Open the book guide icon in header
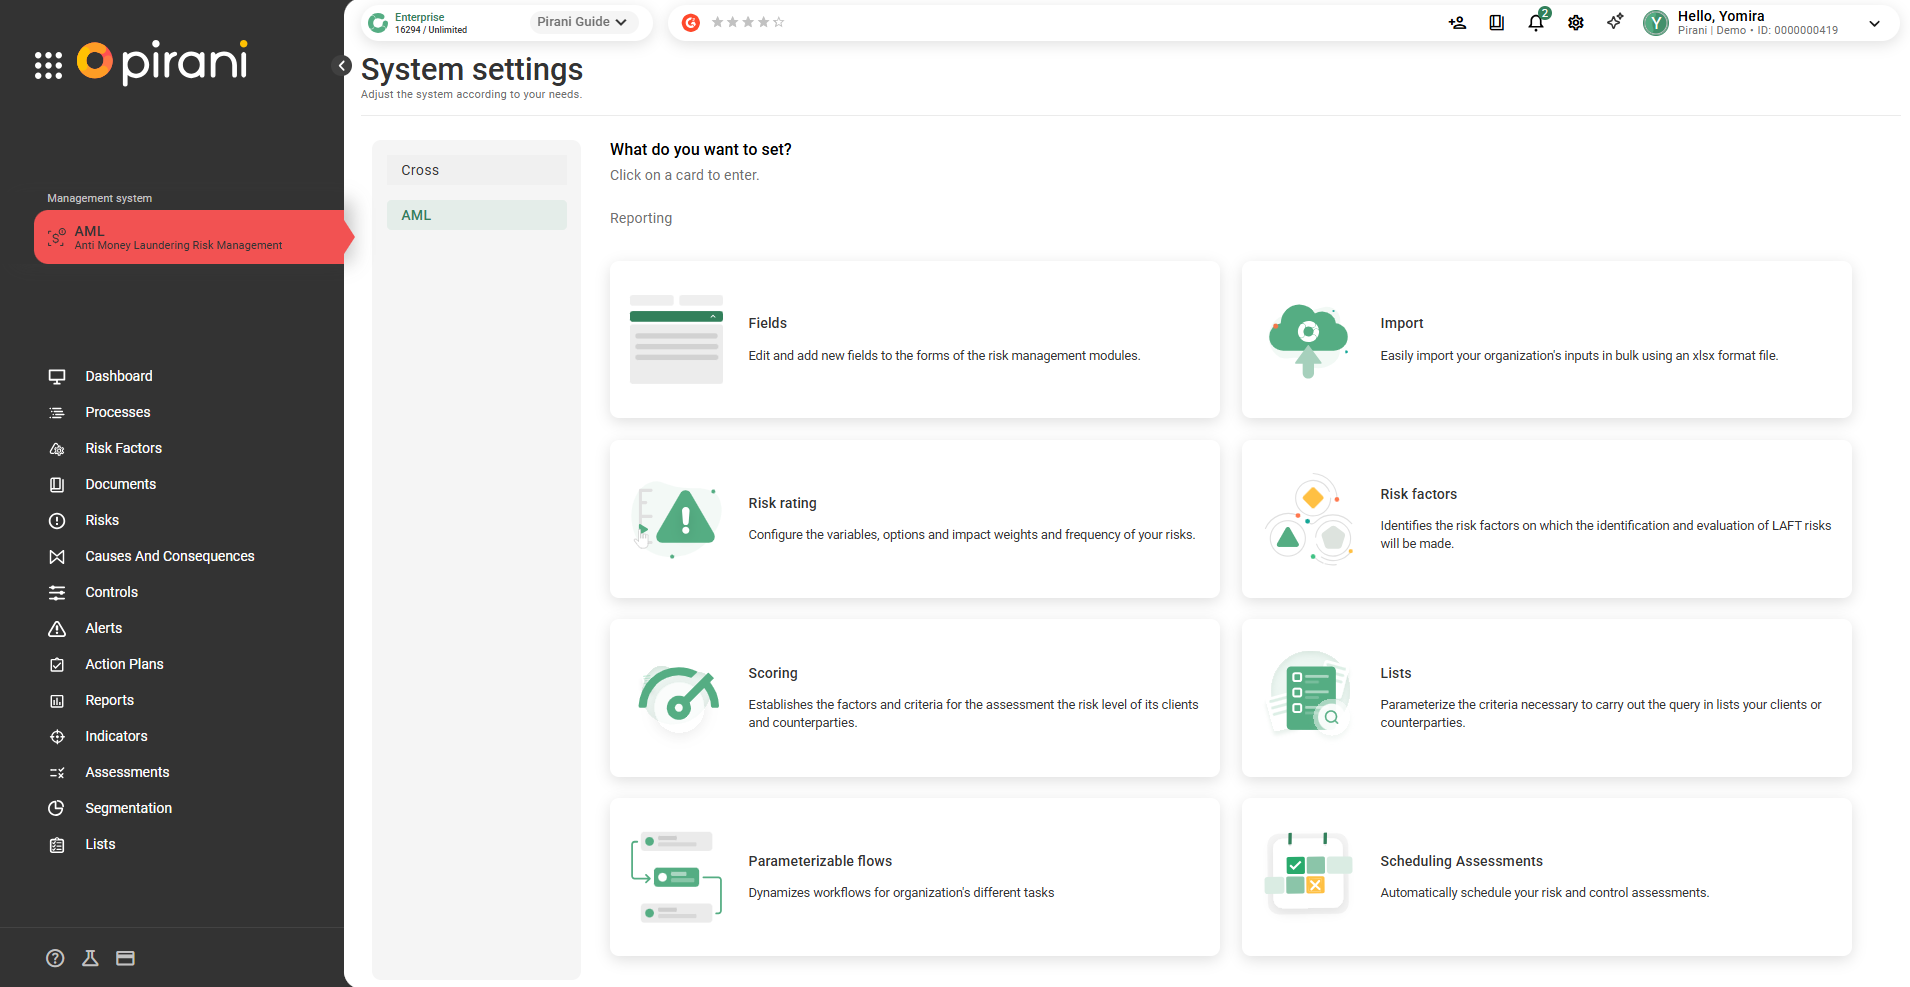Image resolution: width=1910 pixels, height=987 pixels. pos(1496,22)
